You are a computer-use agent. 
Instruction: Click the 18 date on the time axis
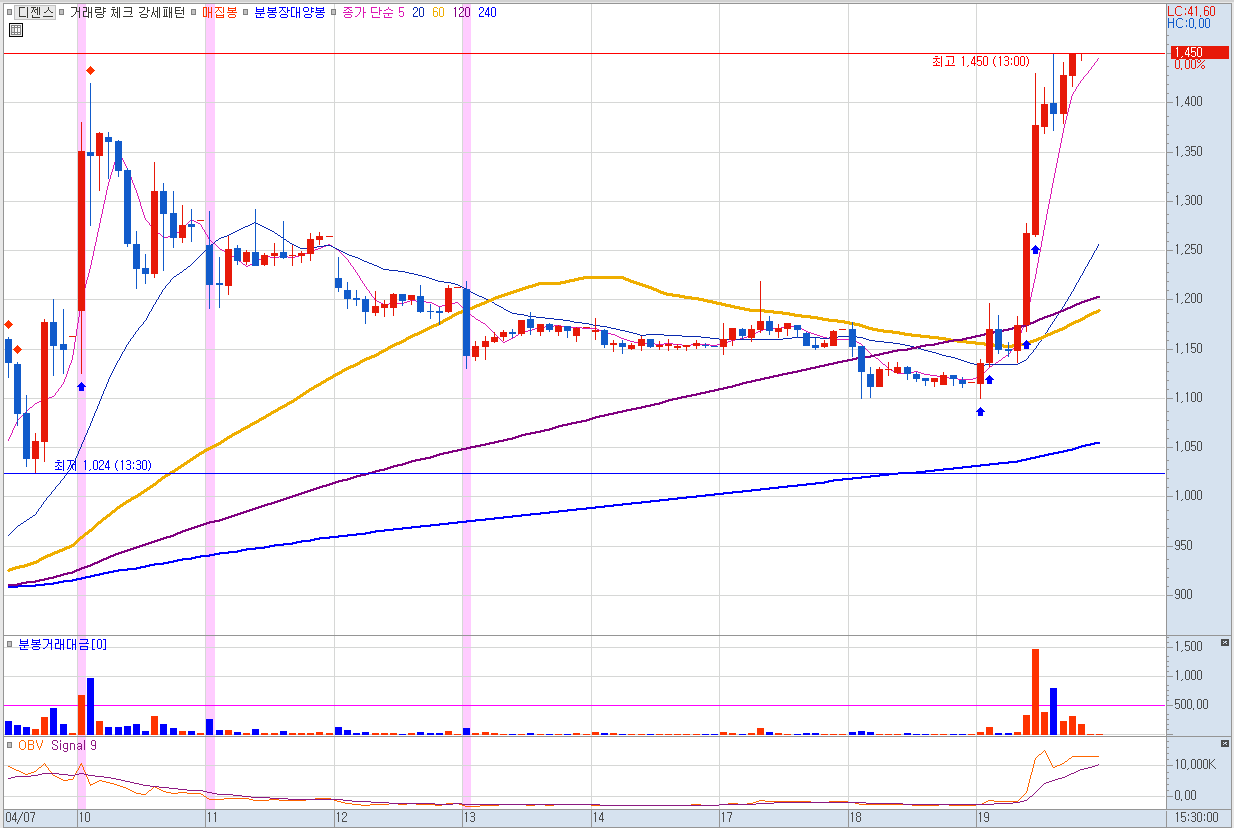855,817
